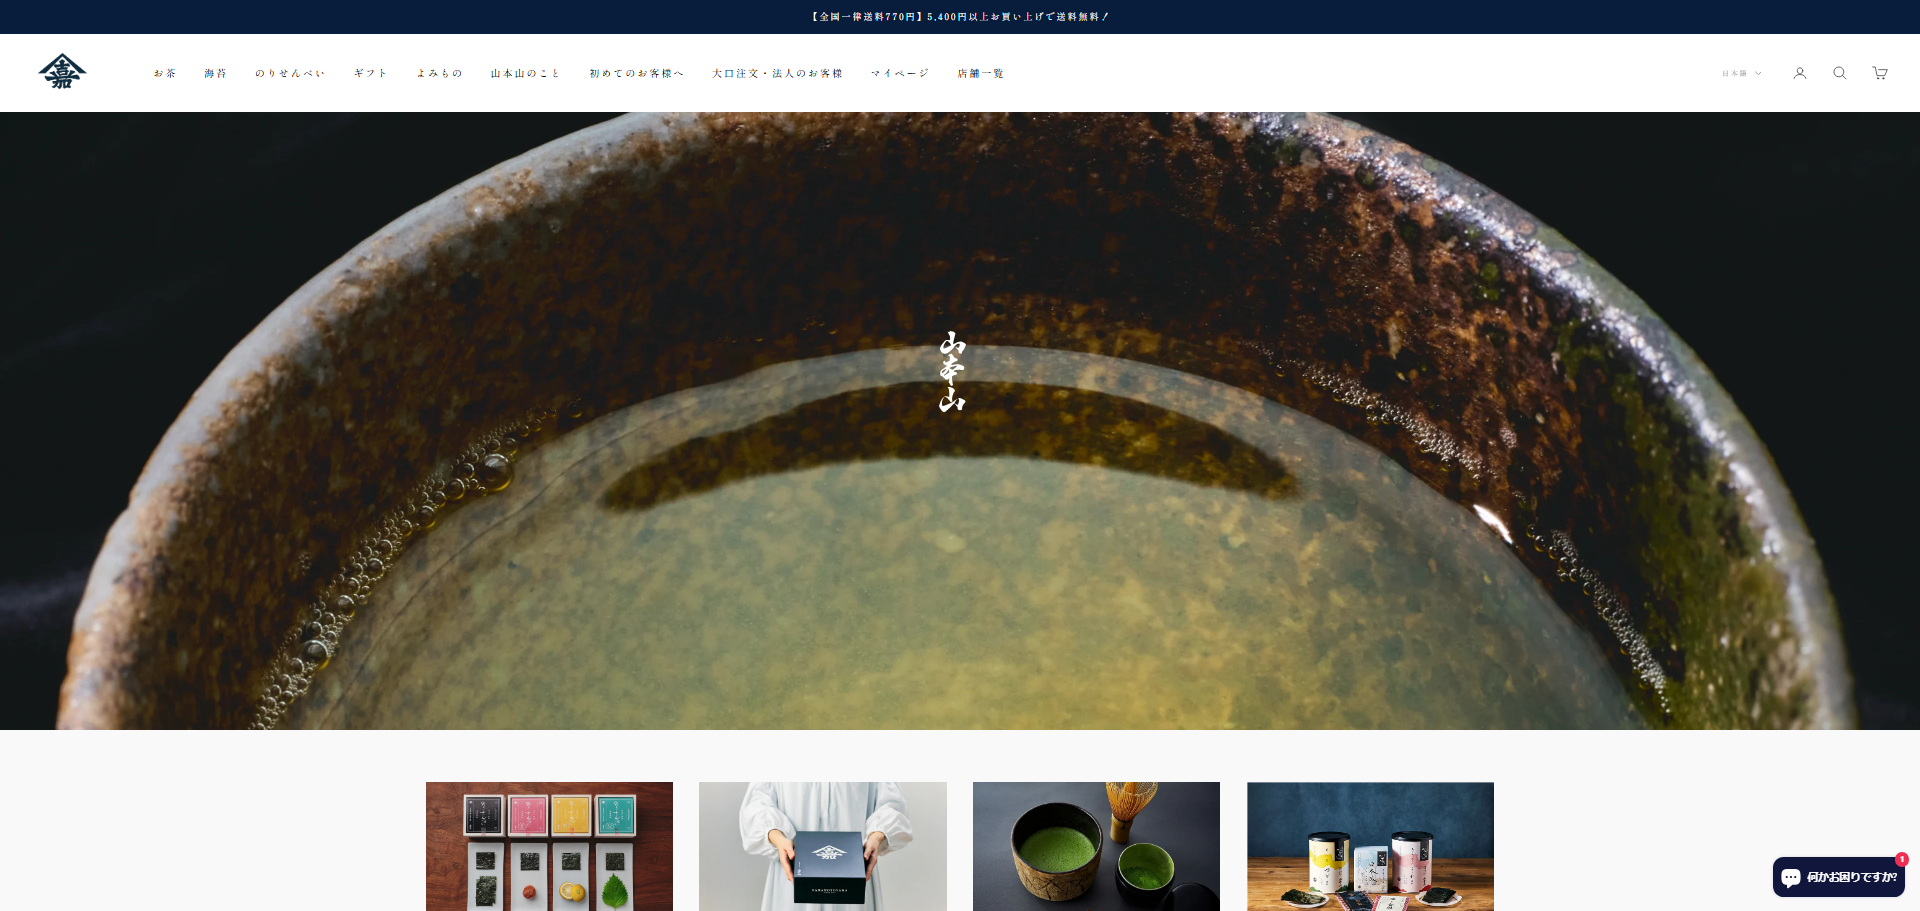Go to 大口注文・法人のお客様 page
The image size is (1920, 911).
777,73
